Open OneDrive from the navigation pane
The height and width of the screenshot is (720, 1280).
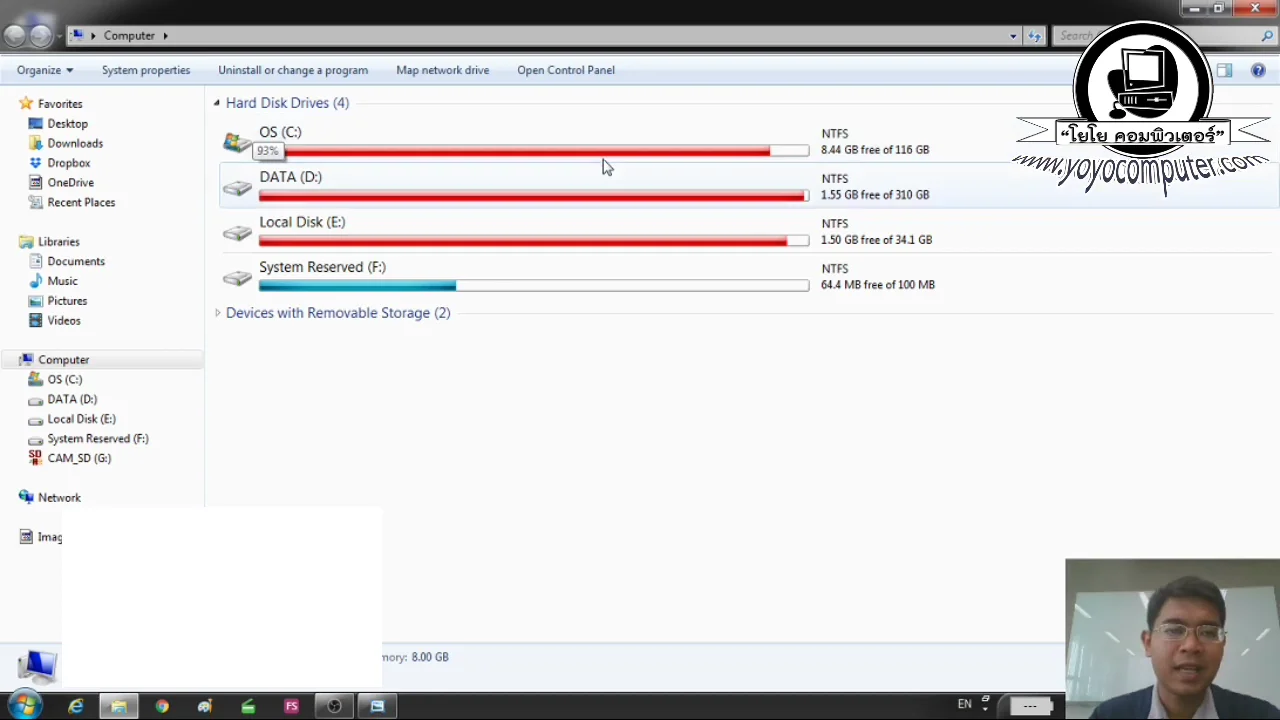click(70, 182)
